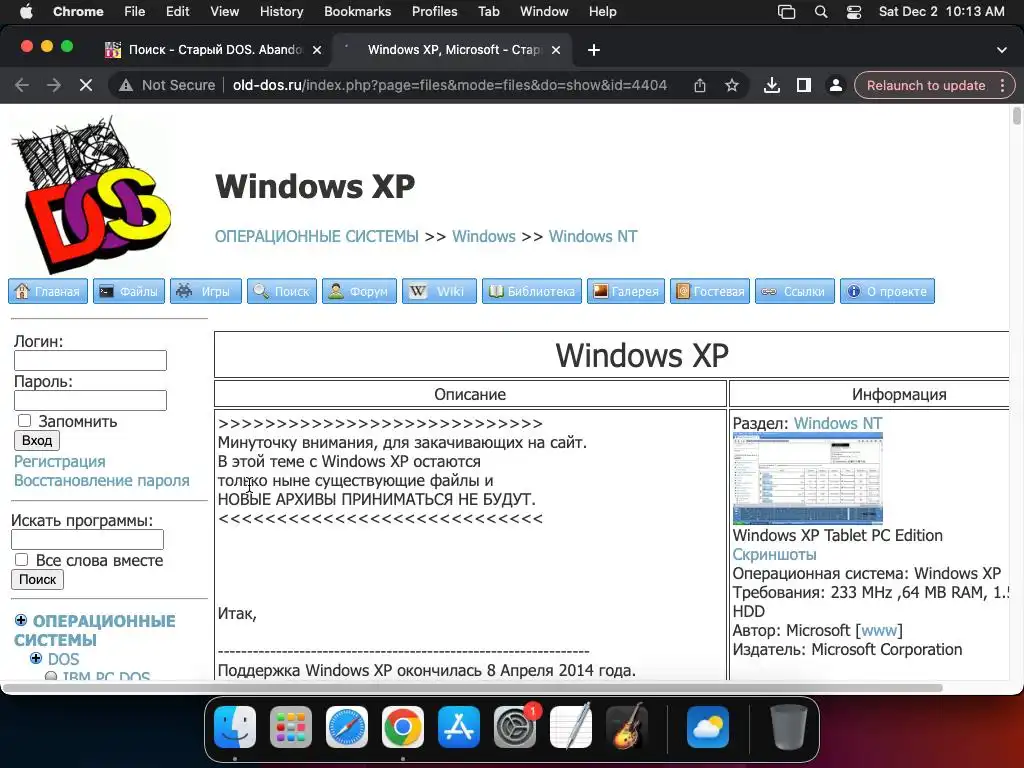
Task: Open the О проекте nav button
Action: click(x=888, y=291)
